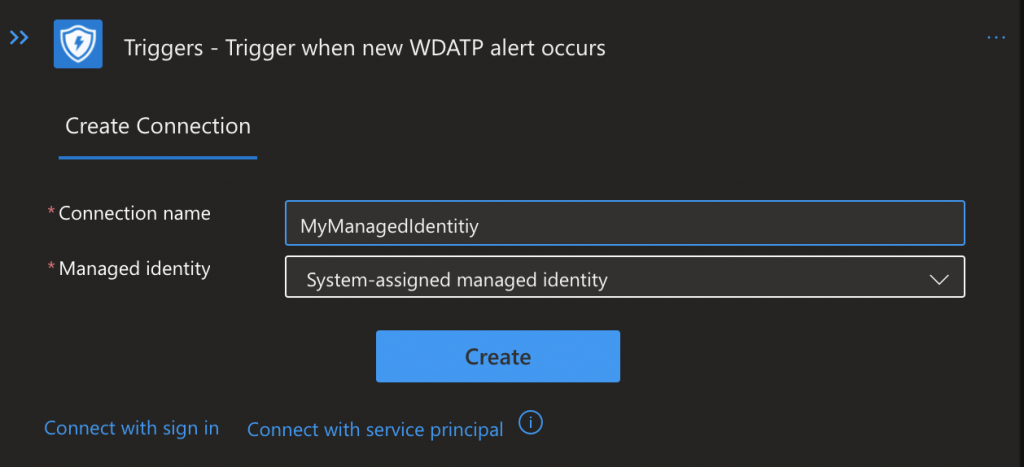Image resolution: width=1024 pixels, height=467 pixels.
Task: Click the trigger title about WDATP alerts
Action: pos(364,47)
